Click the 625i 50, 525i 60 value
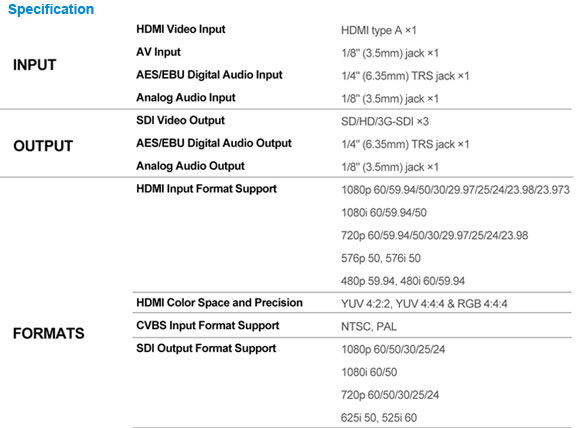Screen dimensions: 580x428 (379, 418)
